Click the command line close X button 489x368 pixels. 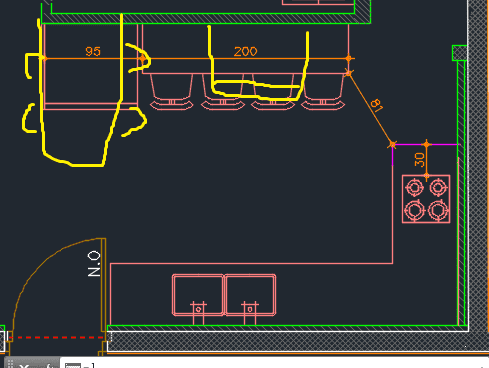(x=24, y=366)
